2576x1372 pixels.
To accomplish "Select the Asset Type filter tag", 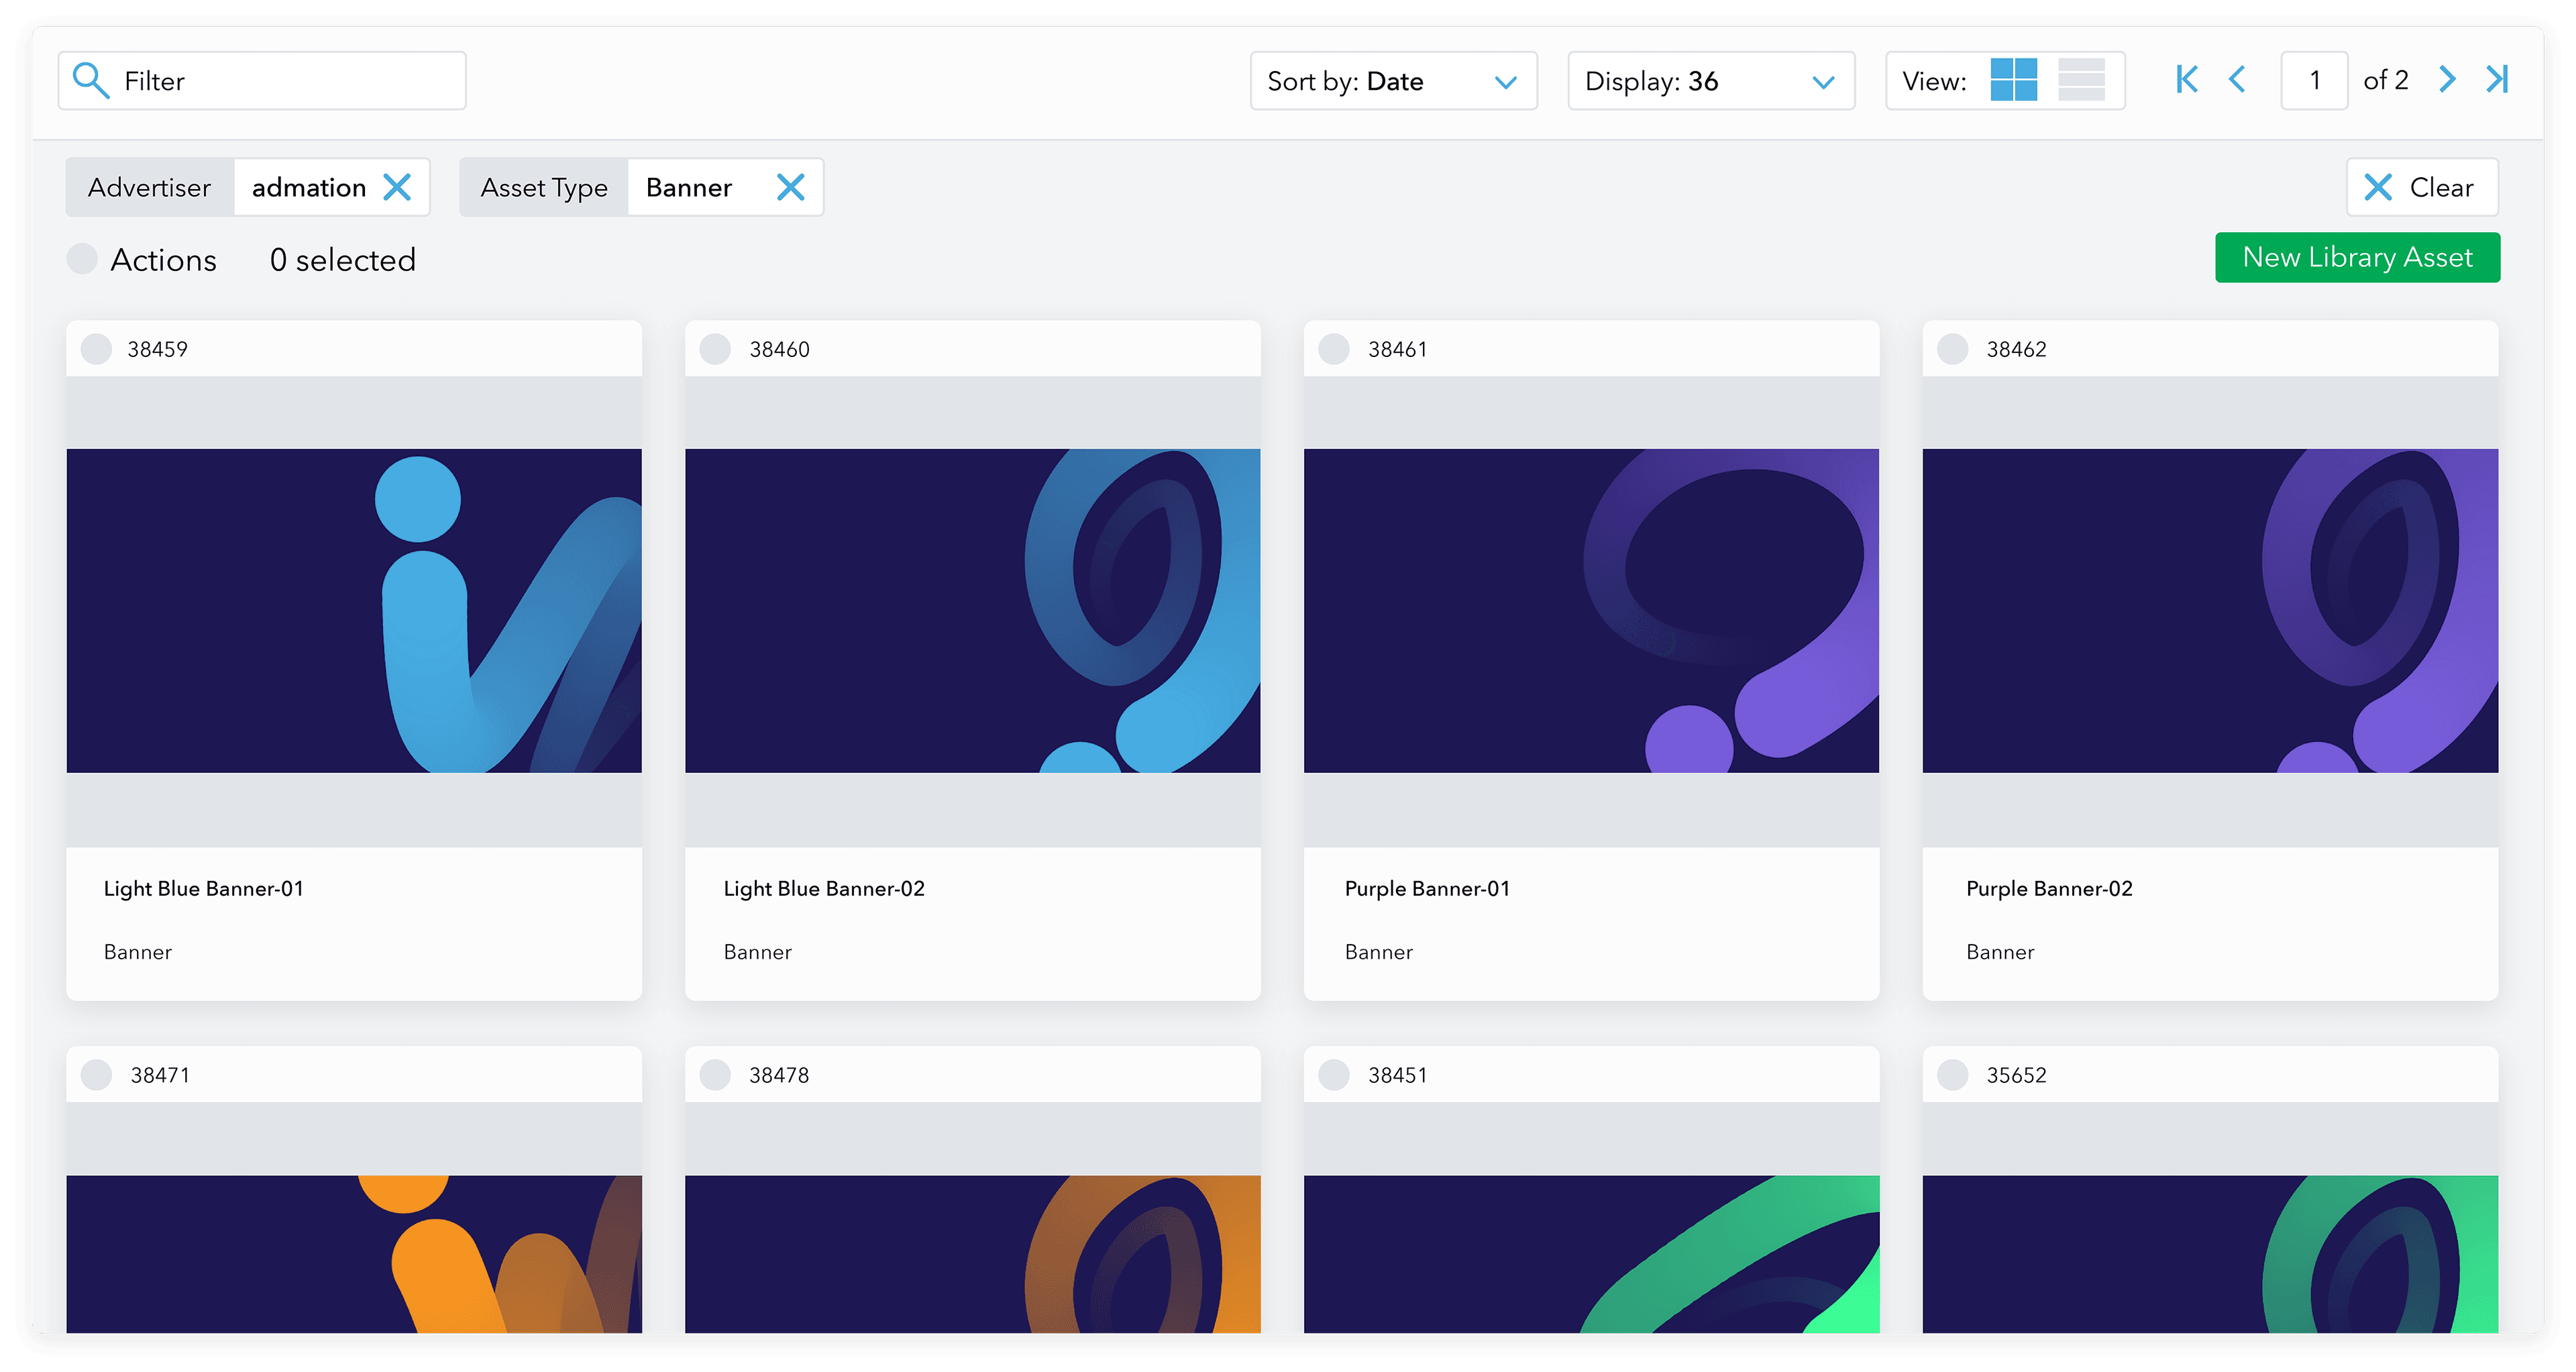I will pyautogui.click(x=544, y=187).
